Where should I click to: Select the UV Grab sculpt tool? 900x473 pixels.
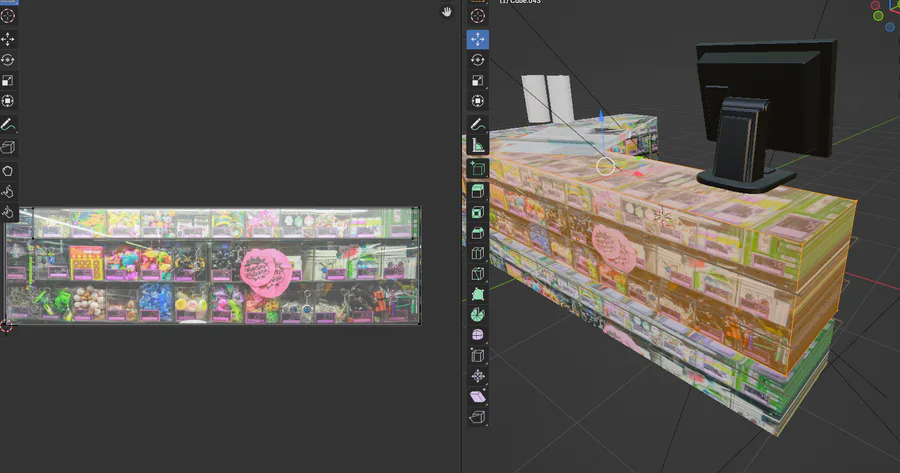tap(7, 171)
